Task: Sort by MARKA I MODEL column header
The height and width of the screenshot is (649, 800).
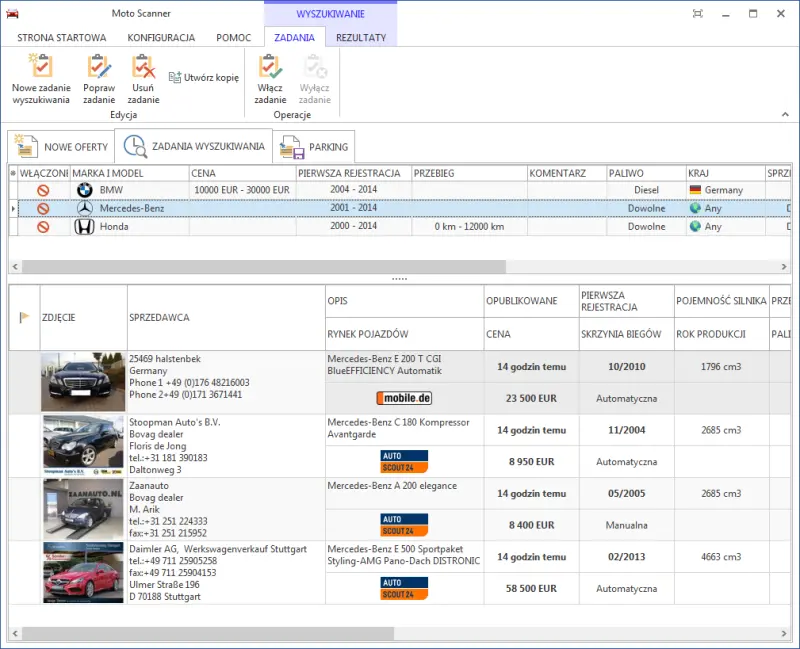Action: [130, 173]
